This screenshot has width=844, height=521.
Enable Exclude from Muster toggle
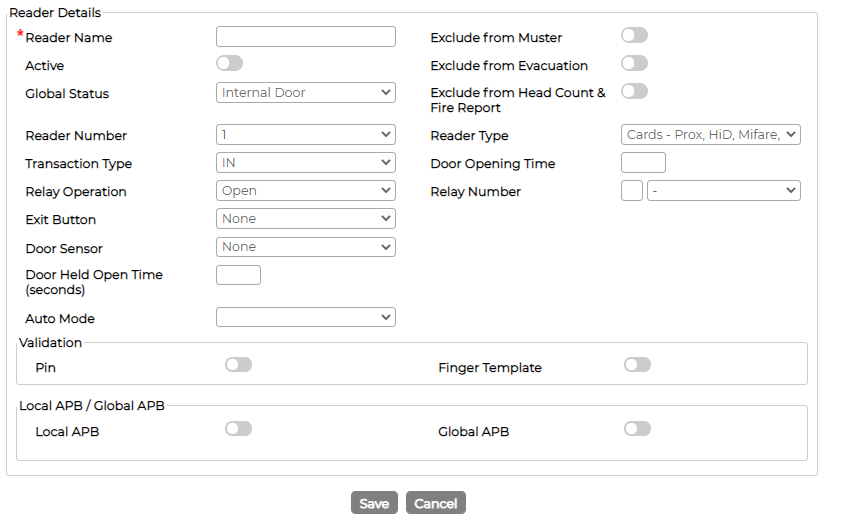[x=635, y=36]
